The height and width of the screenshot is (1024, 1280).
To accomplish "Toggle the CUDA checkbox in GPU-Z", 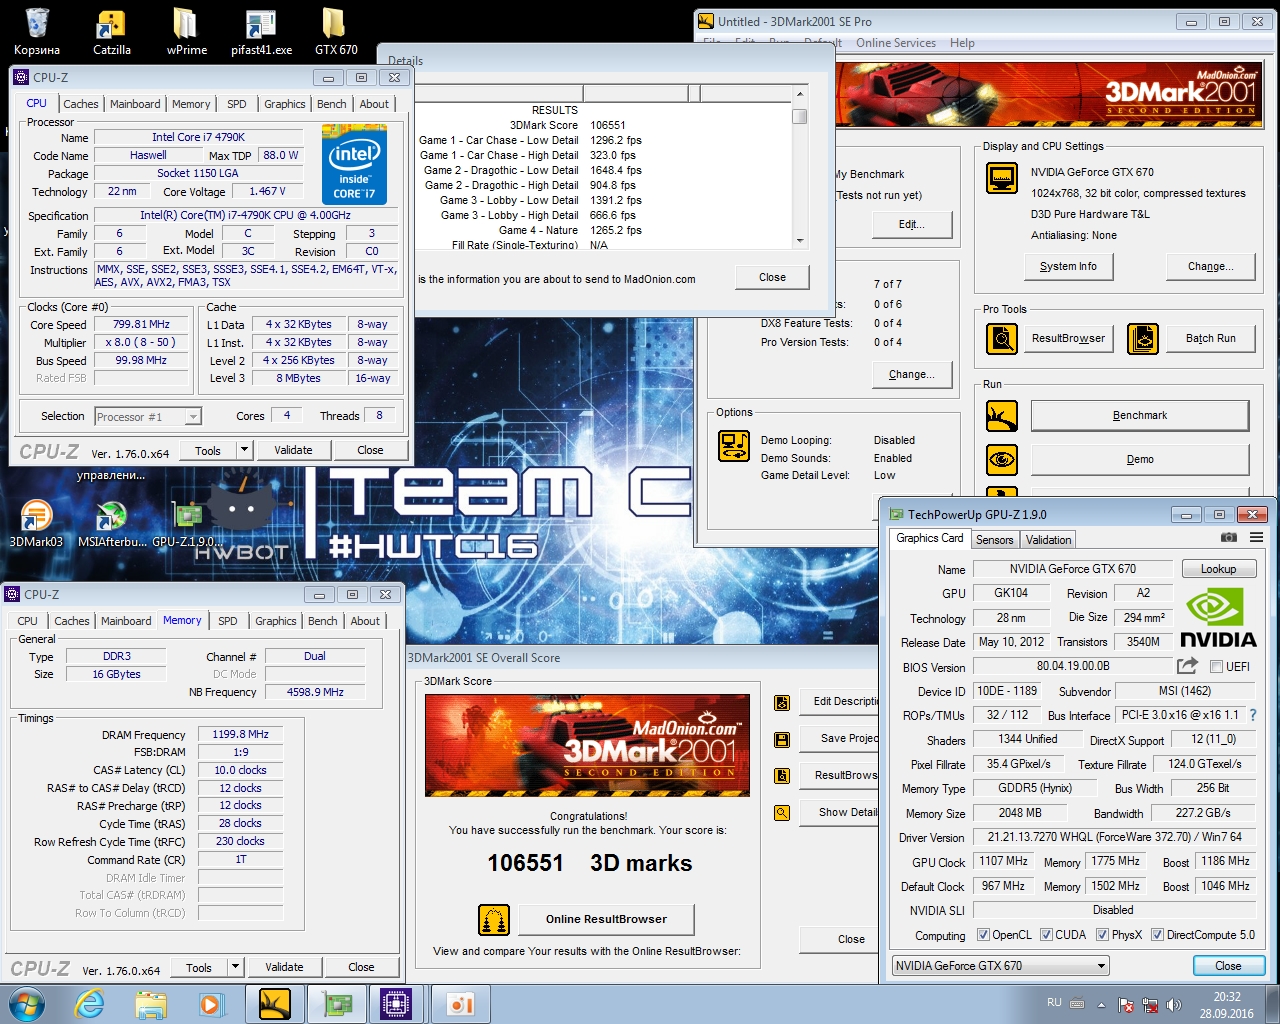I will [1046, 935].
